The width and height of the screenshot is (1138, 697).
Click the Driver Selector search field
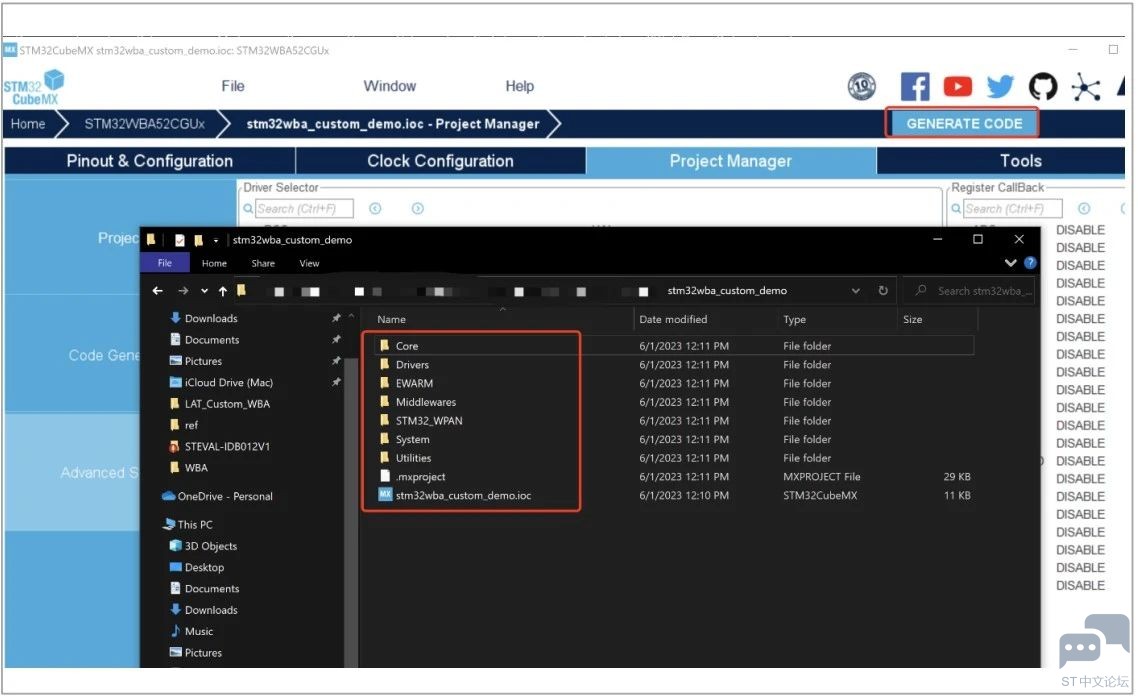(303, 209)
